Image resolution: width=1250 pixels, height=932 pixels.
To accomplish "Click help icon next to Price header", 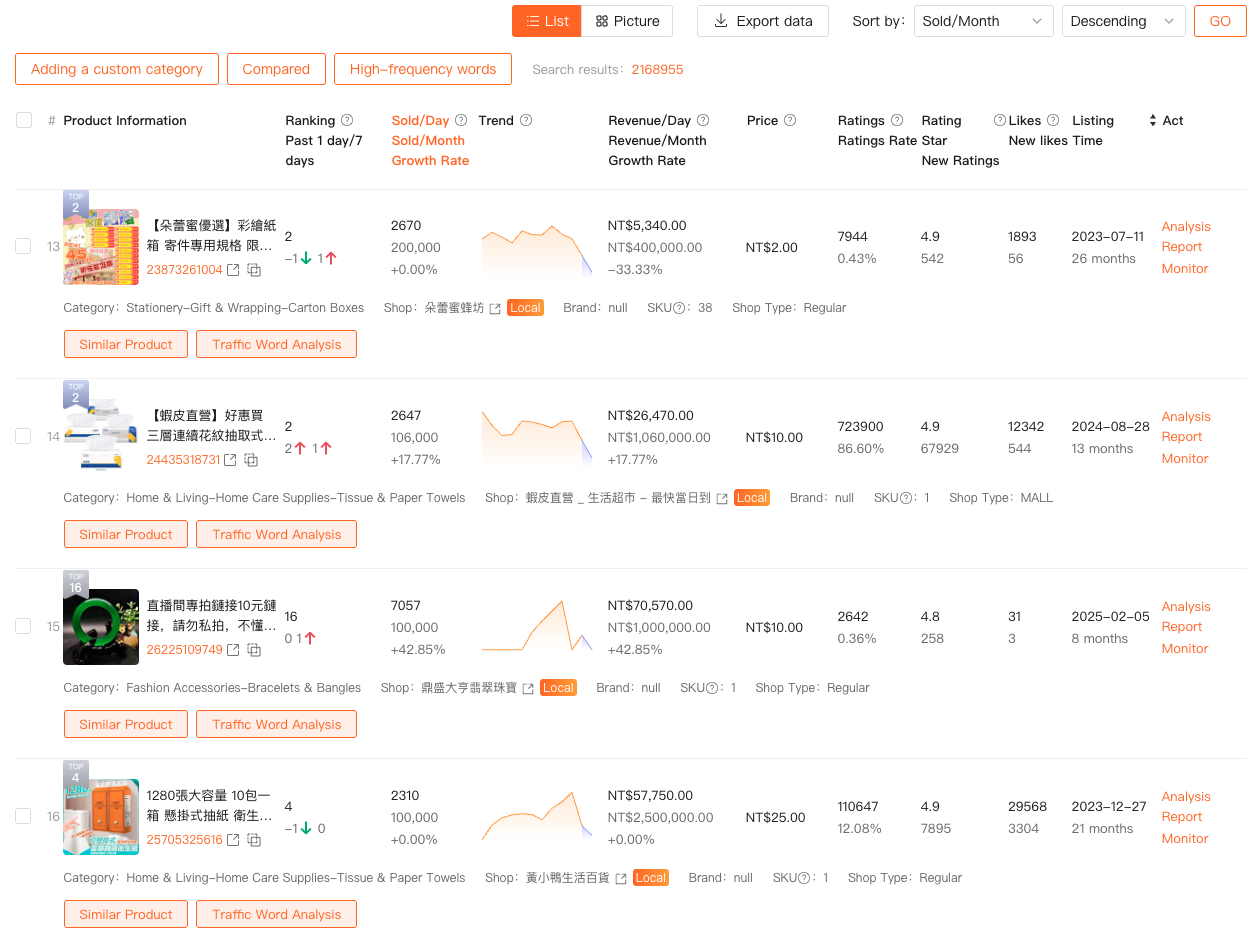I will tap(790, 121).
